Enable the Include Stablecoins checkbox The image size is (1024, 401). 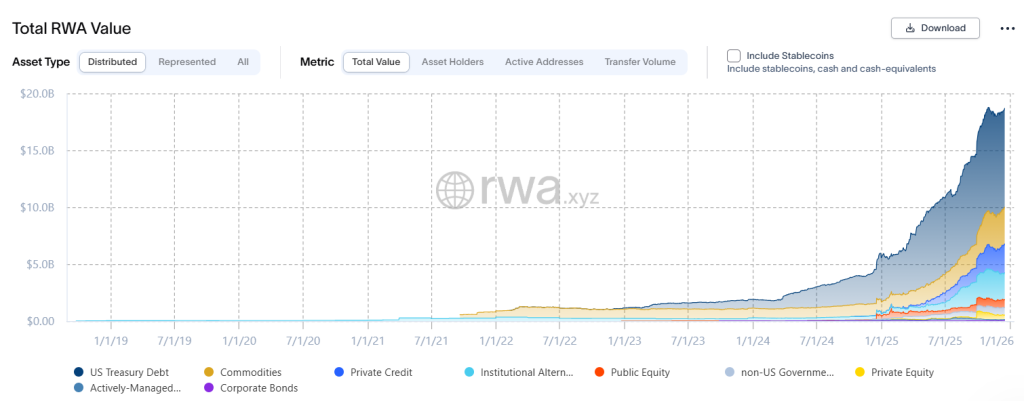(734, 55)
